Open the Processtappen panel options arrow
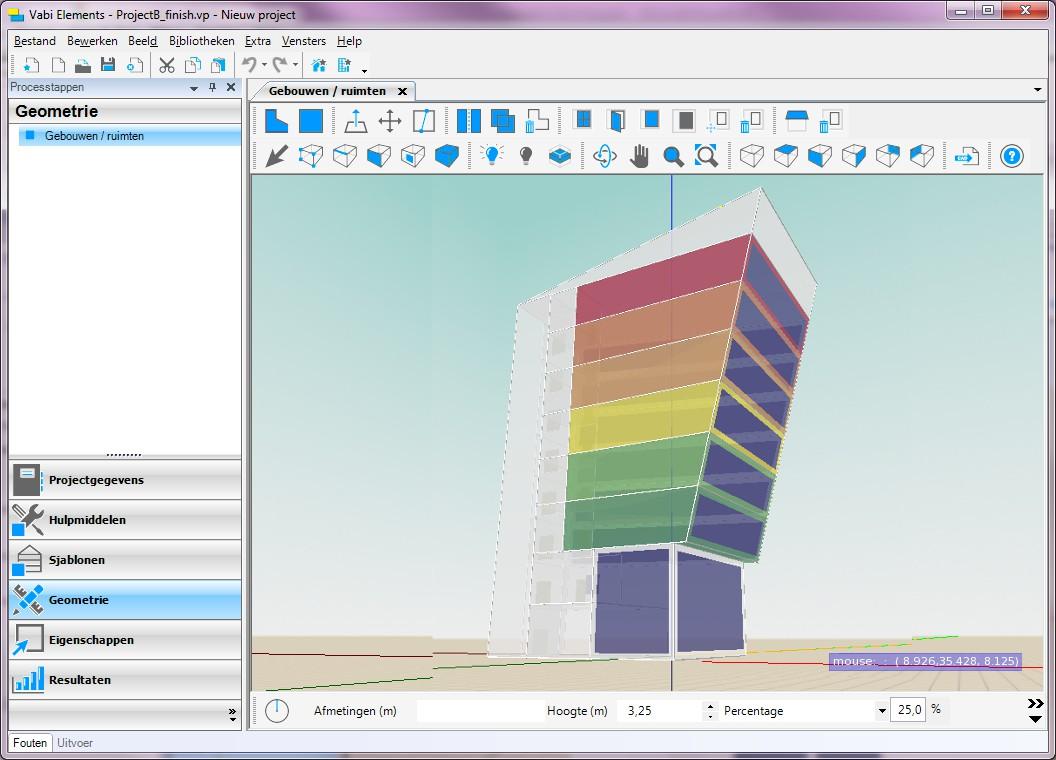The width and height of the screenshot is (1056, 760). pos(194,88)
